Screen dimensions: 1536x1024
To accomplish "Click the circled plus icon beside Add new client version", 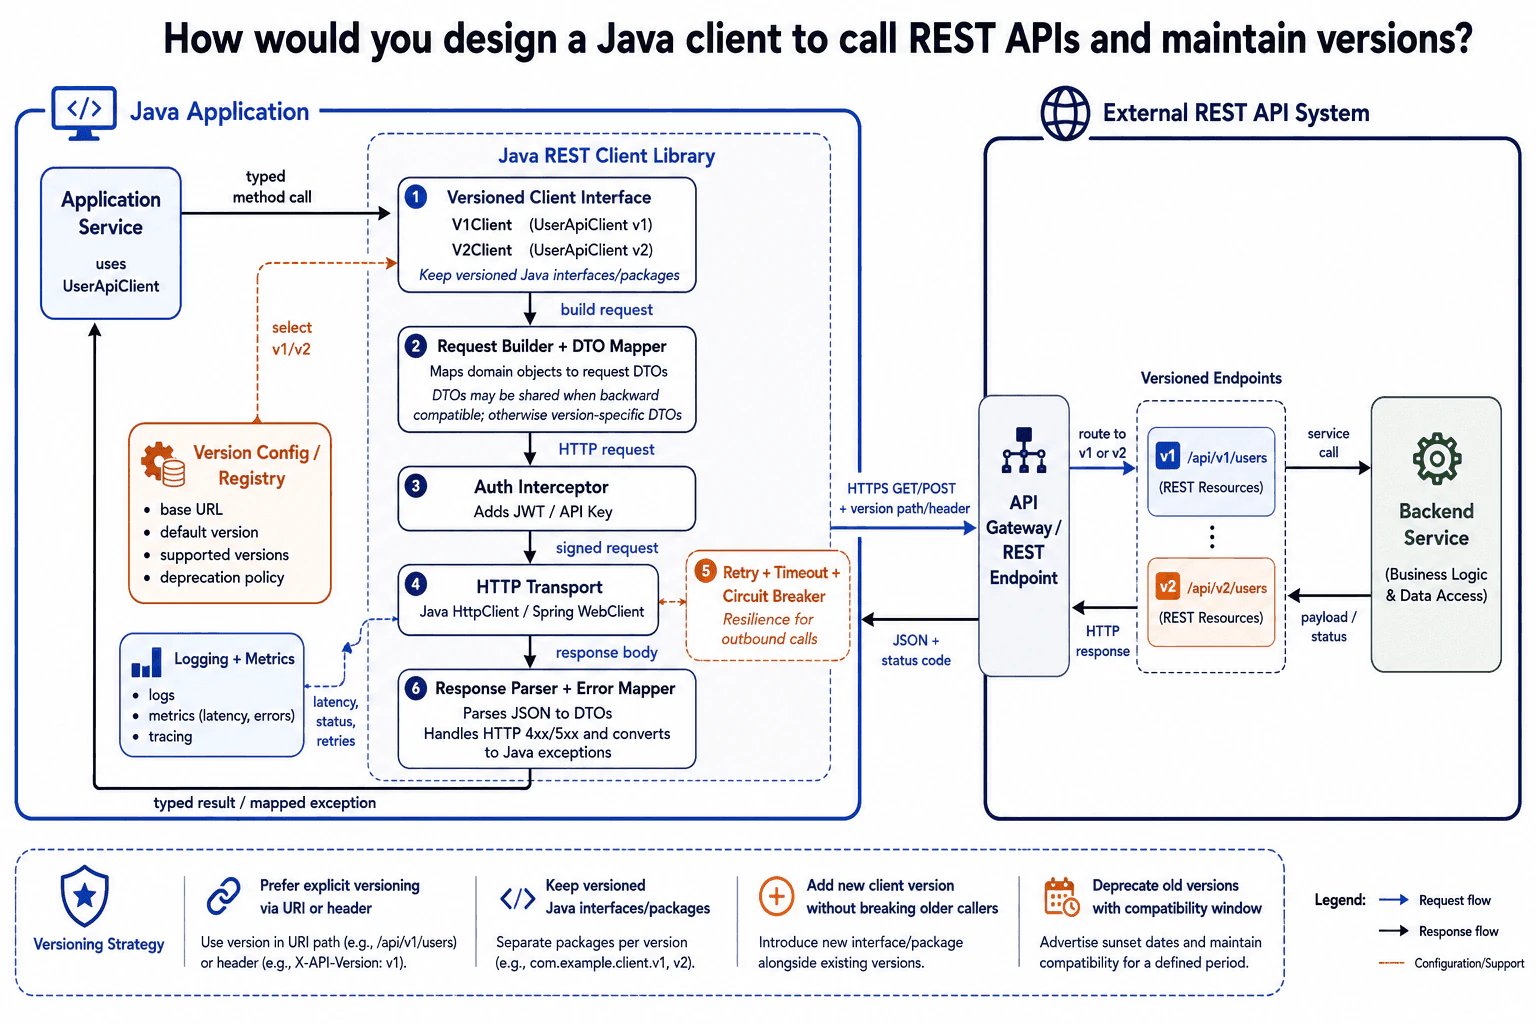I will pyautogui.click(x=777, y=896).
